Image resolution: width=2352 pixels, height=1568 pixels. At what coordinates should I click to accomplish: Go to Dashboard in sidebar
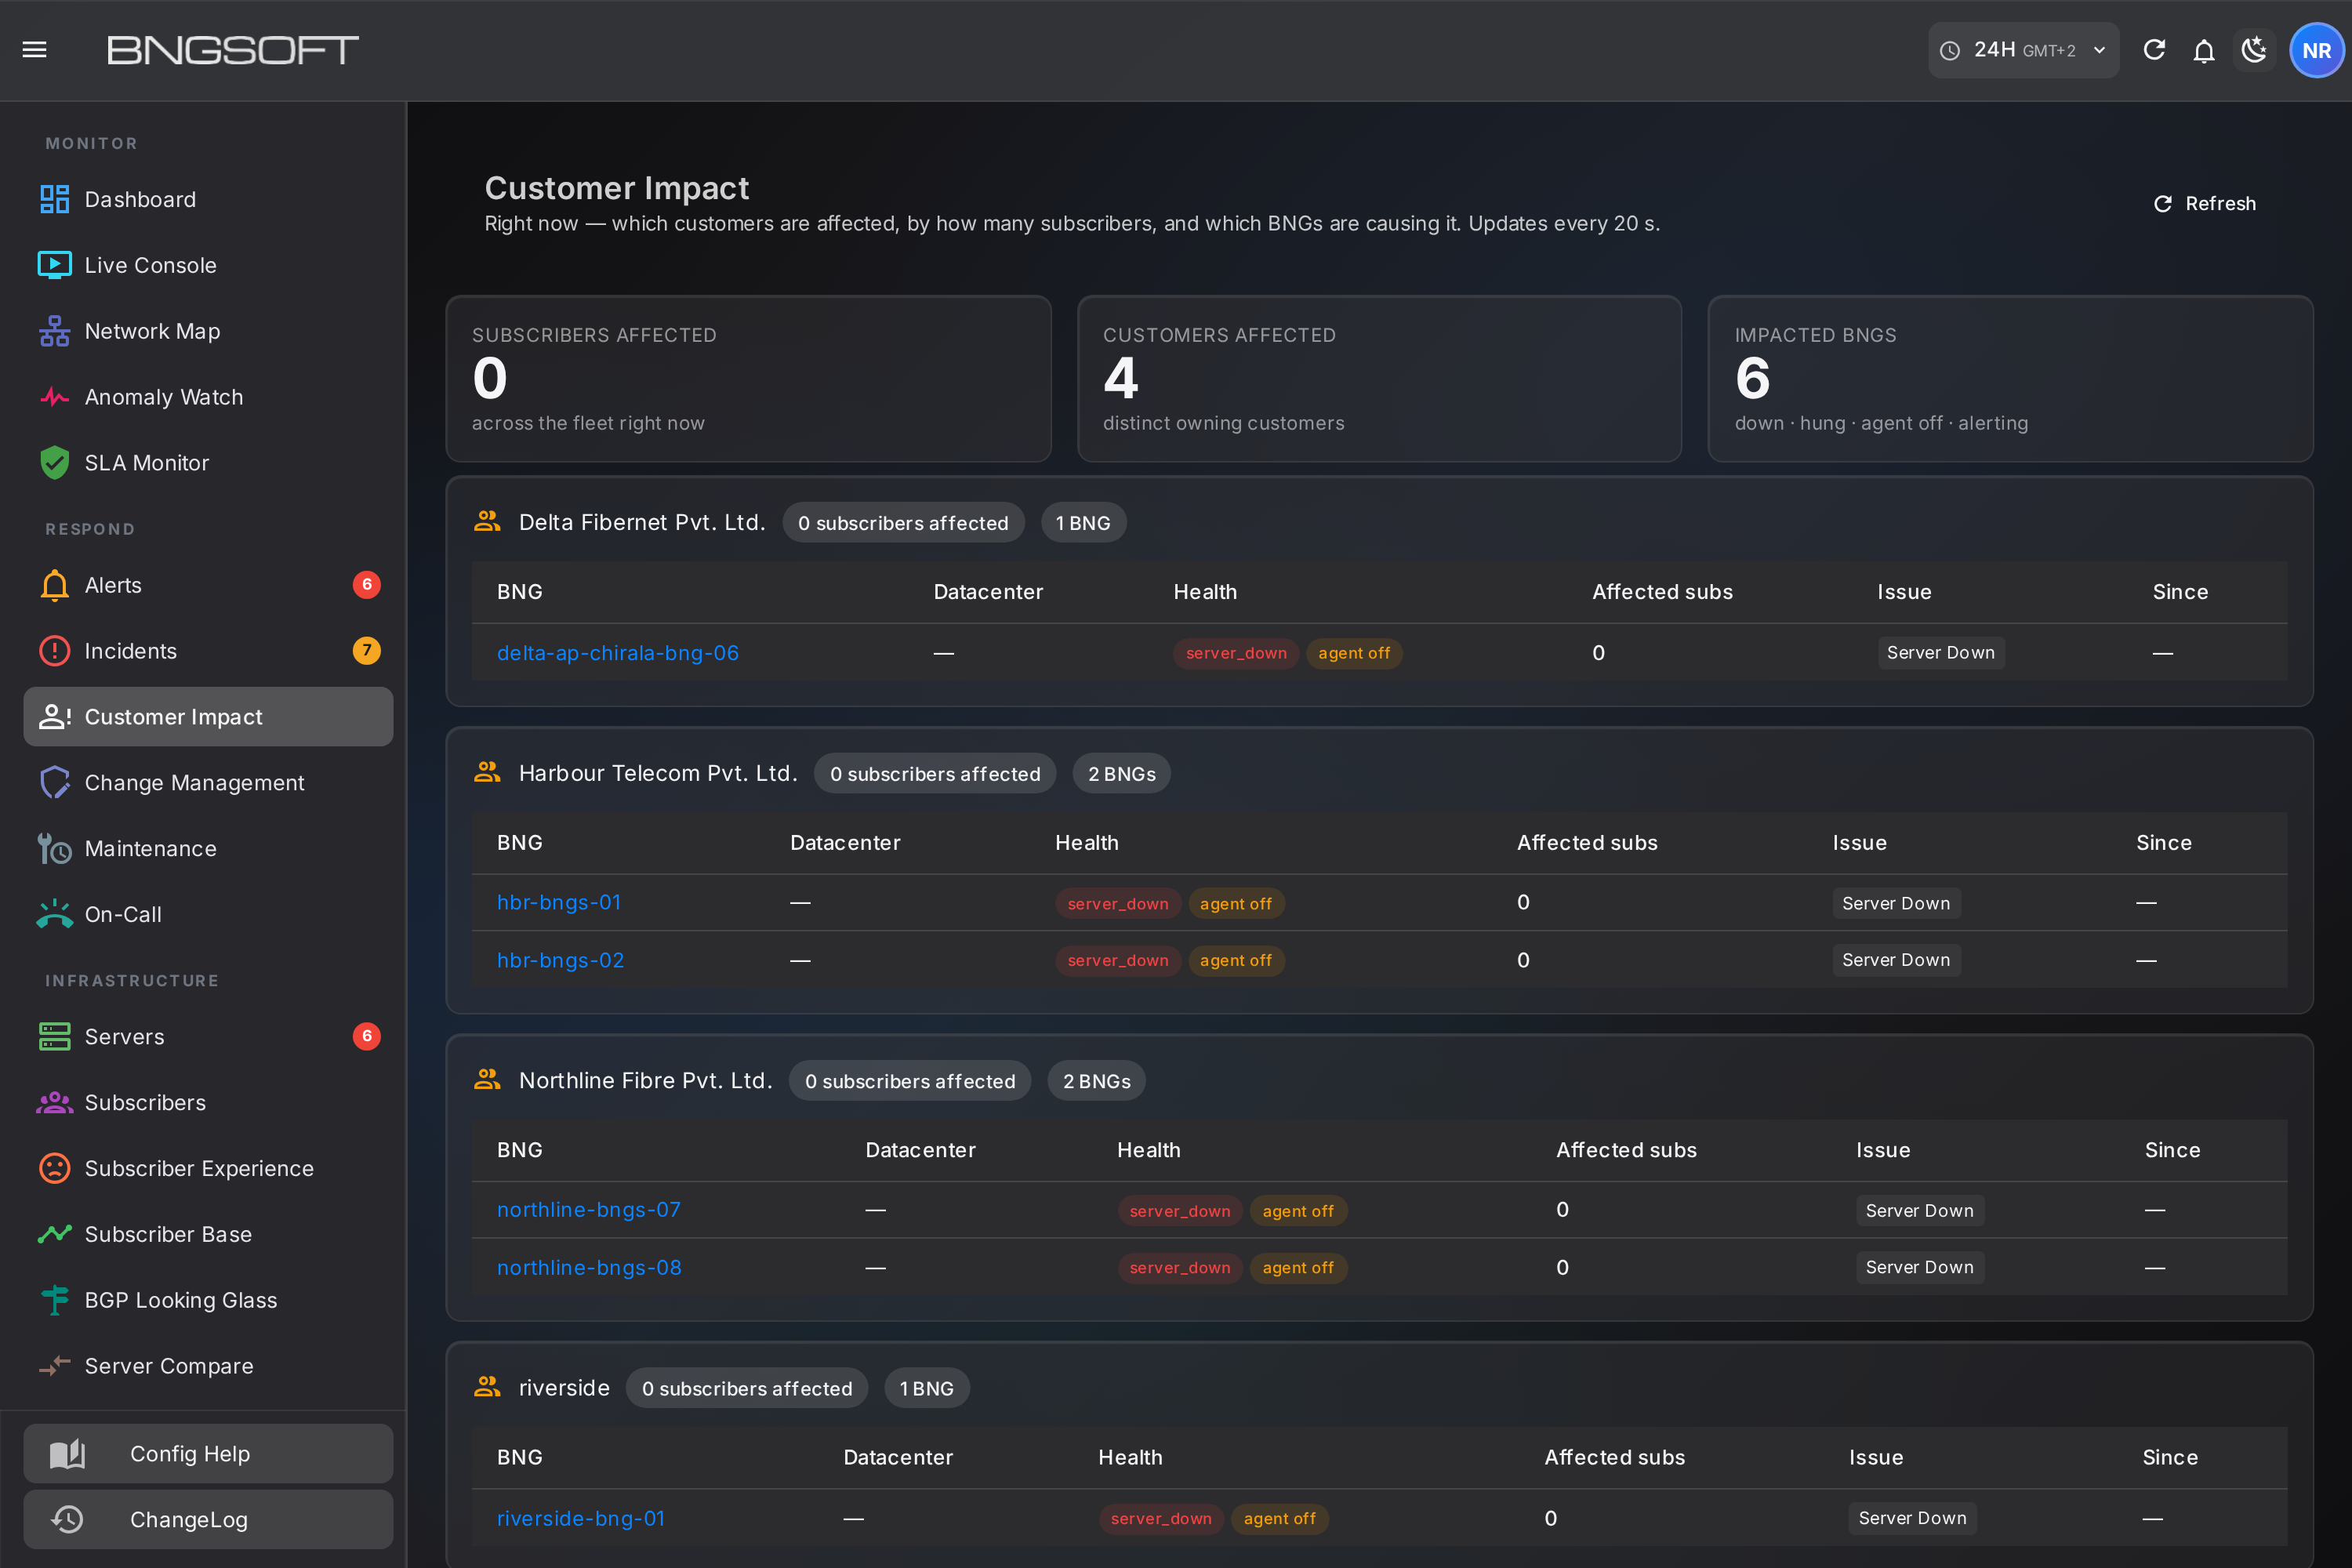[x=208, y=199]
